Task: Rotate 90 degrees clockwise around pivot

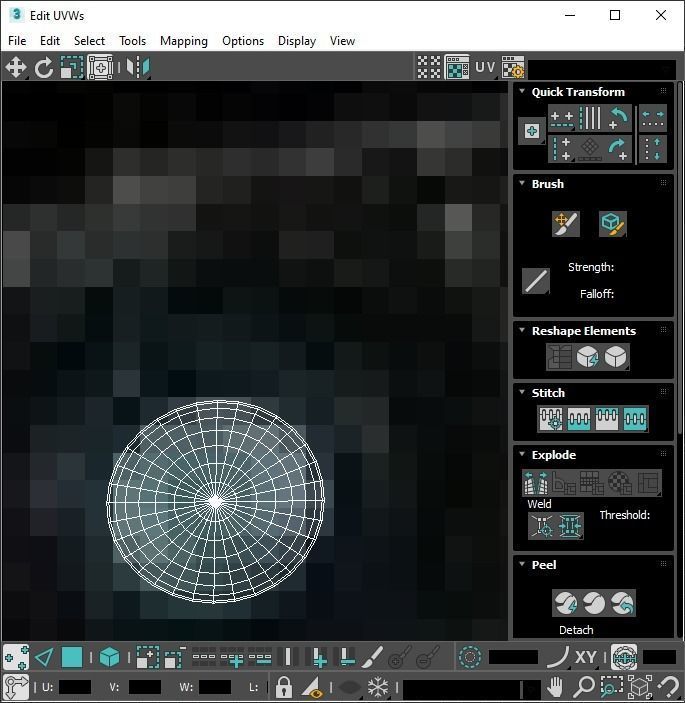Action: [618, 149]
